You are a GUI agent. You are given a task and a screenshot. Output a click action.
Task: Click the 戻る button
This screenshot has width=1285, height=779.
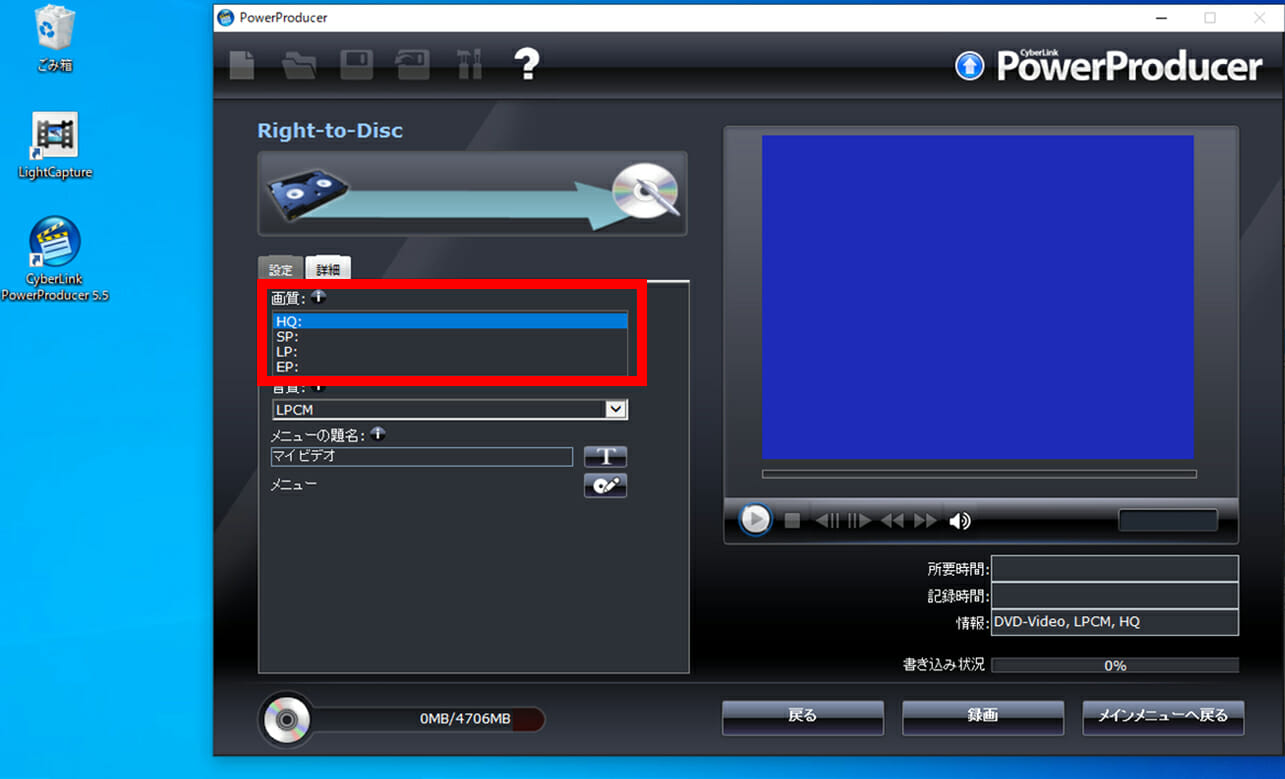pos(803,717)
